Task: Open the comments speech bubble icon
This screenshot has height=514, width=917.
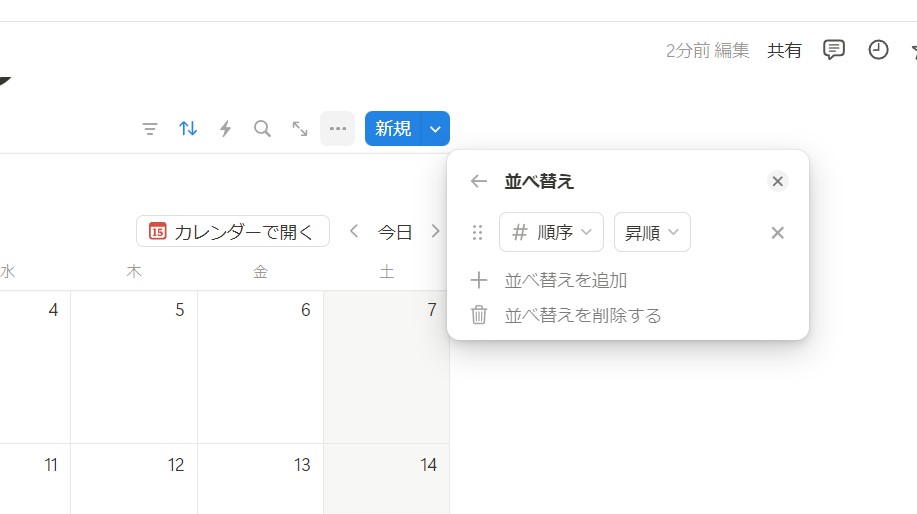Action: point(833,50)
